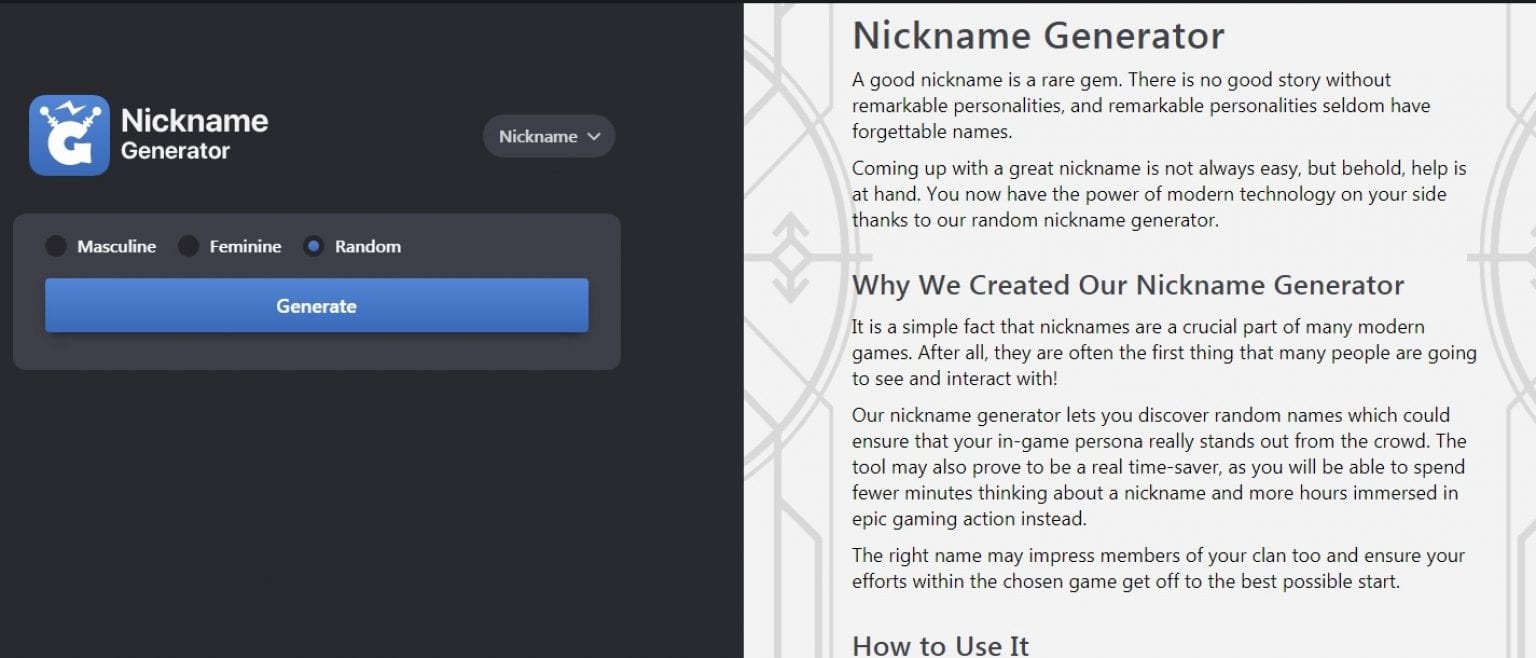Click the Masculine text label
Image resolution: width=1536 pixels, height=658 pixels.
coord(117,246)
